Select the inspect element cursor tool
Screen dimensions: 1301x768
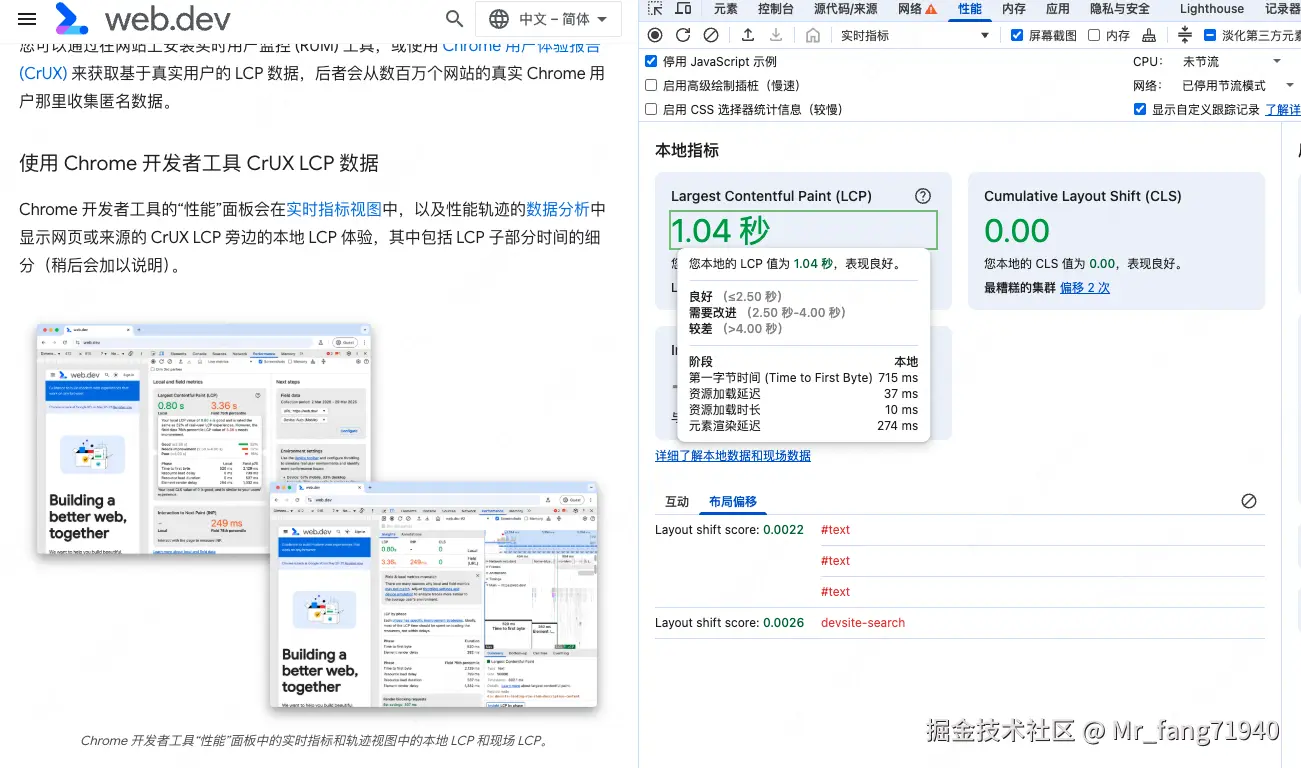[x=657, y=9]
